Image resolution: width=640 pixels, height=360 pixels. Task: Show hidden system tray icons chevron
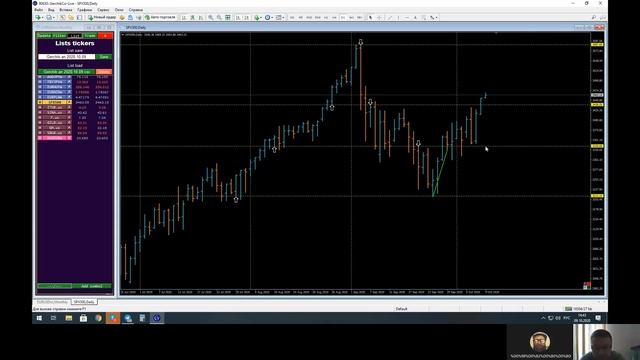543,318
